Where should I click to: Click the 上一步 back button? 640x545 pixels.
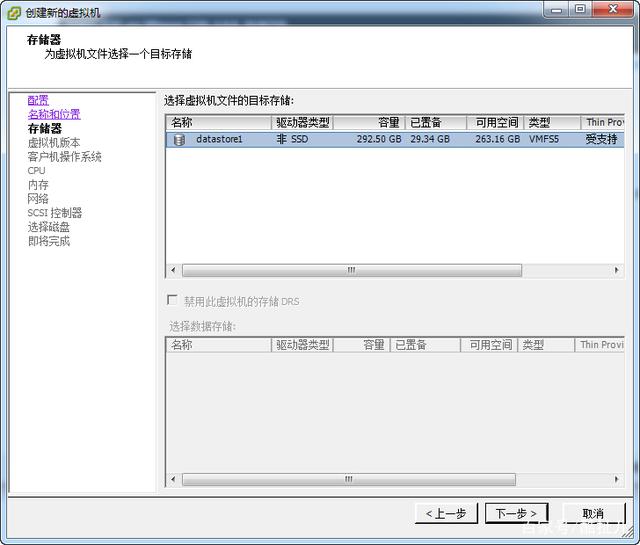[446, 513]
